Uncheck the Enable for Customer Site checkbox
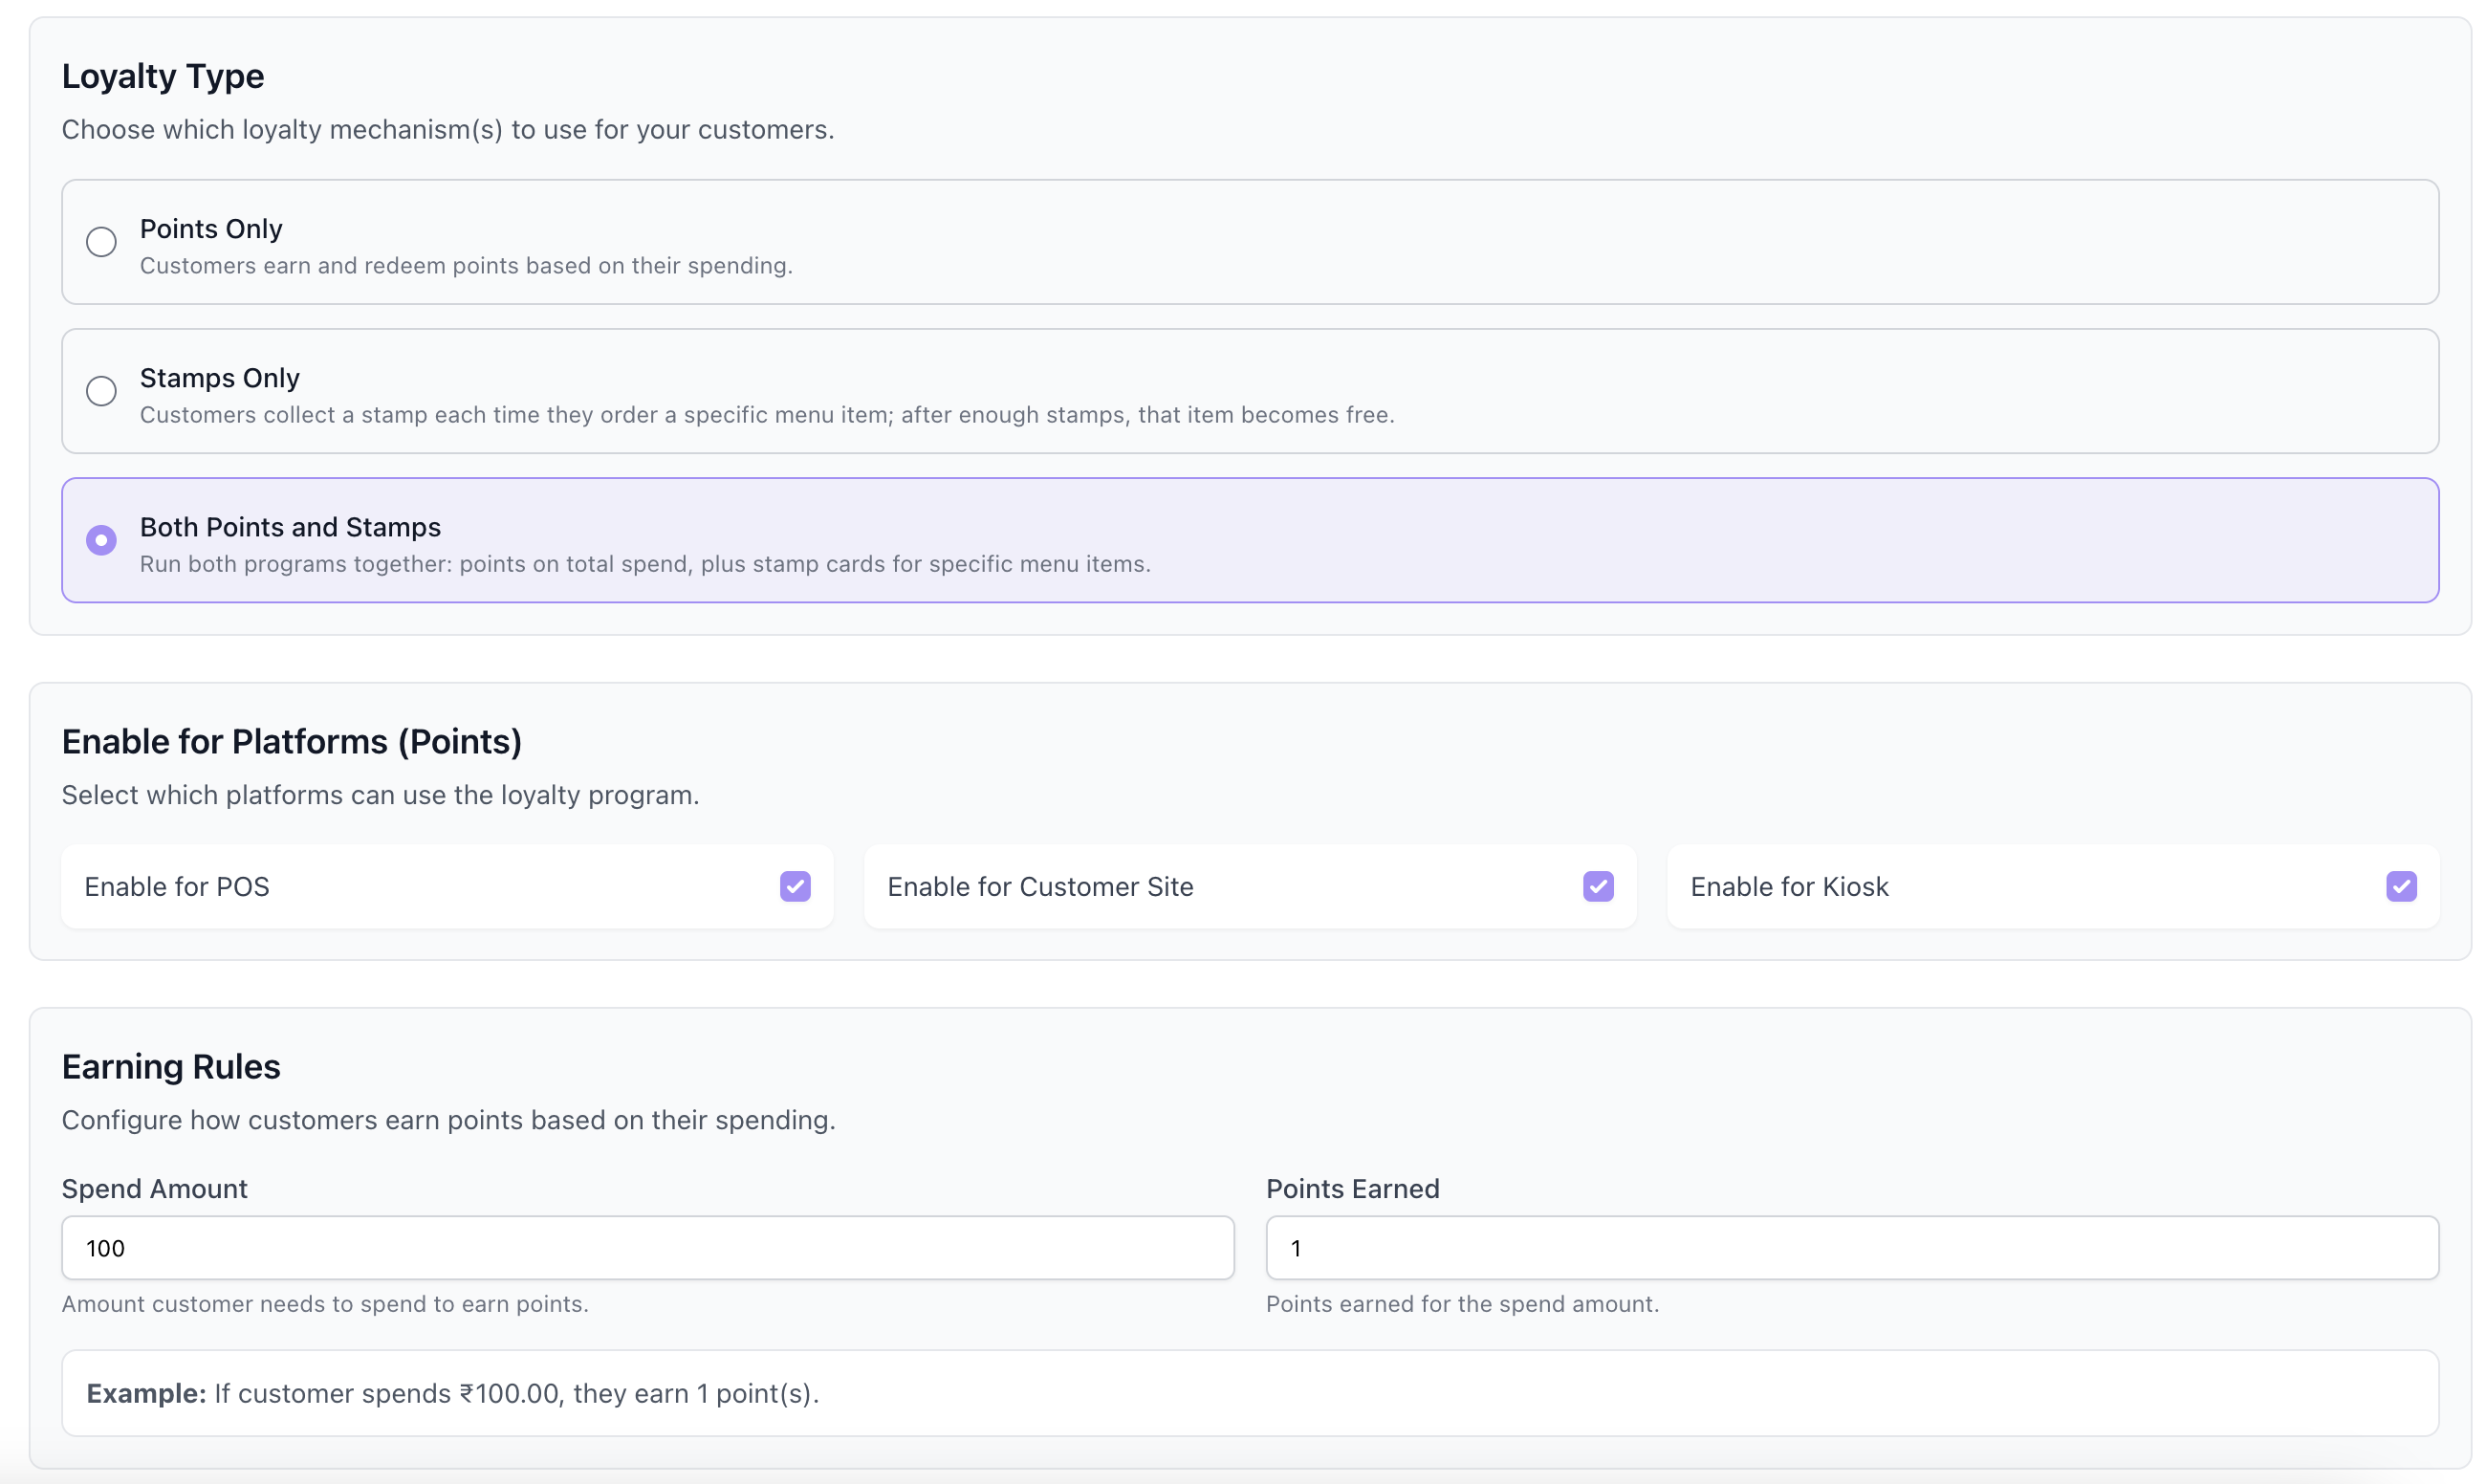2486x1484 pixels. (x=1598, y=886)
